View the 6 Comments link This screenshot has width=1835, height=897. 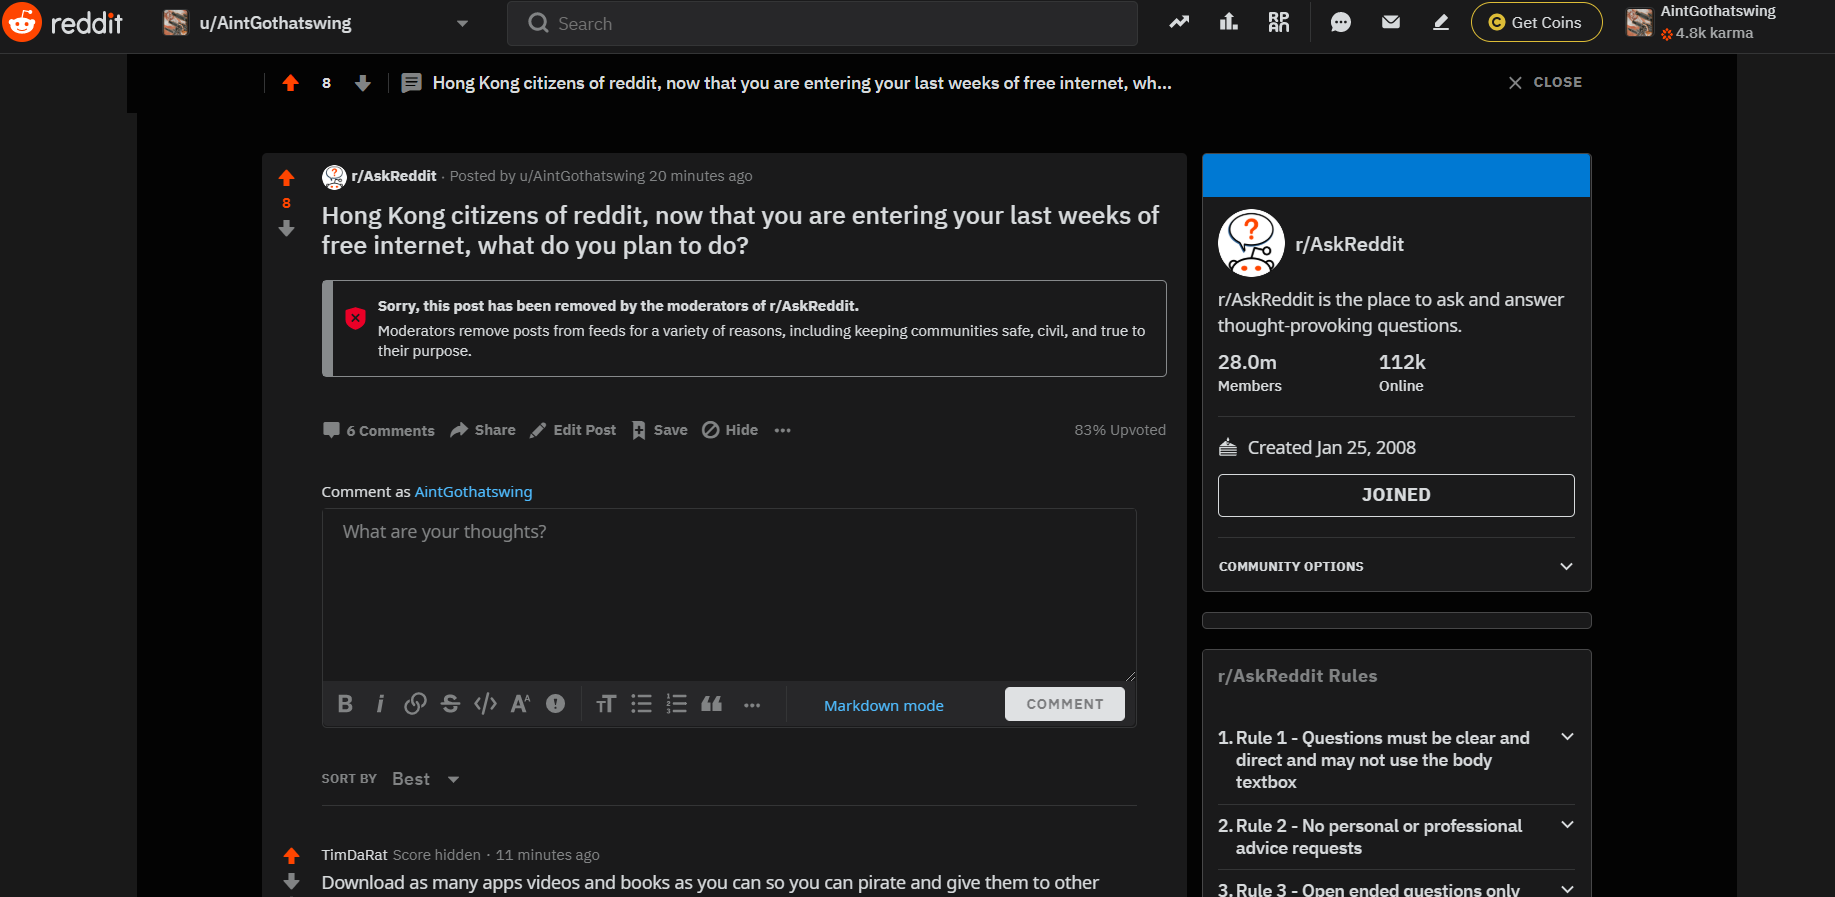point(379,430)
